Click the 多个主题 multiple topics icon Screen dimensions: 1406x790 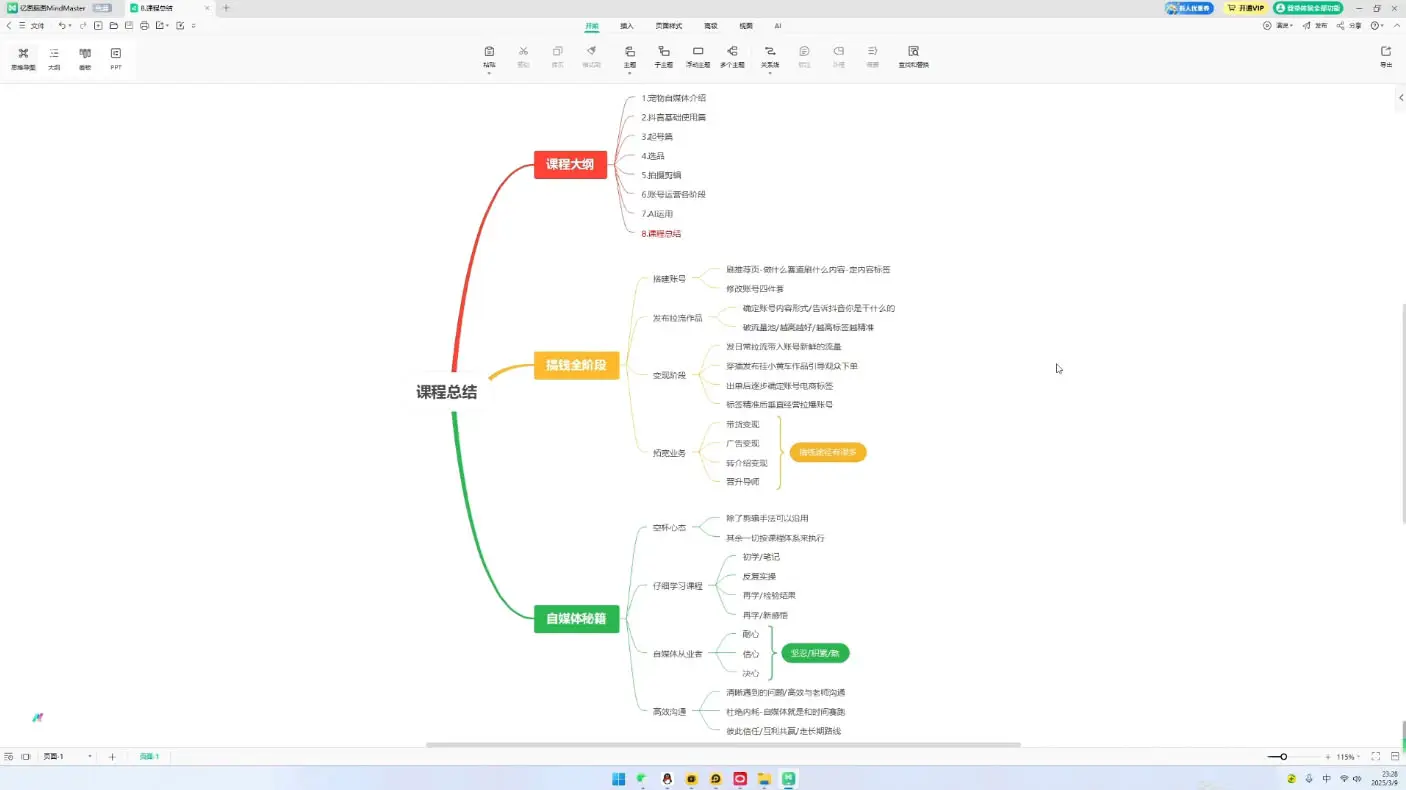(732, 56)
